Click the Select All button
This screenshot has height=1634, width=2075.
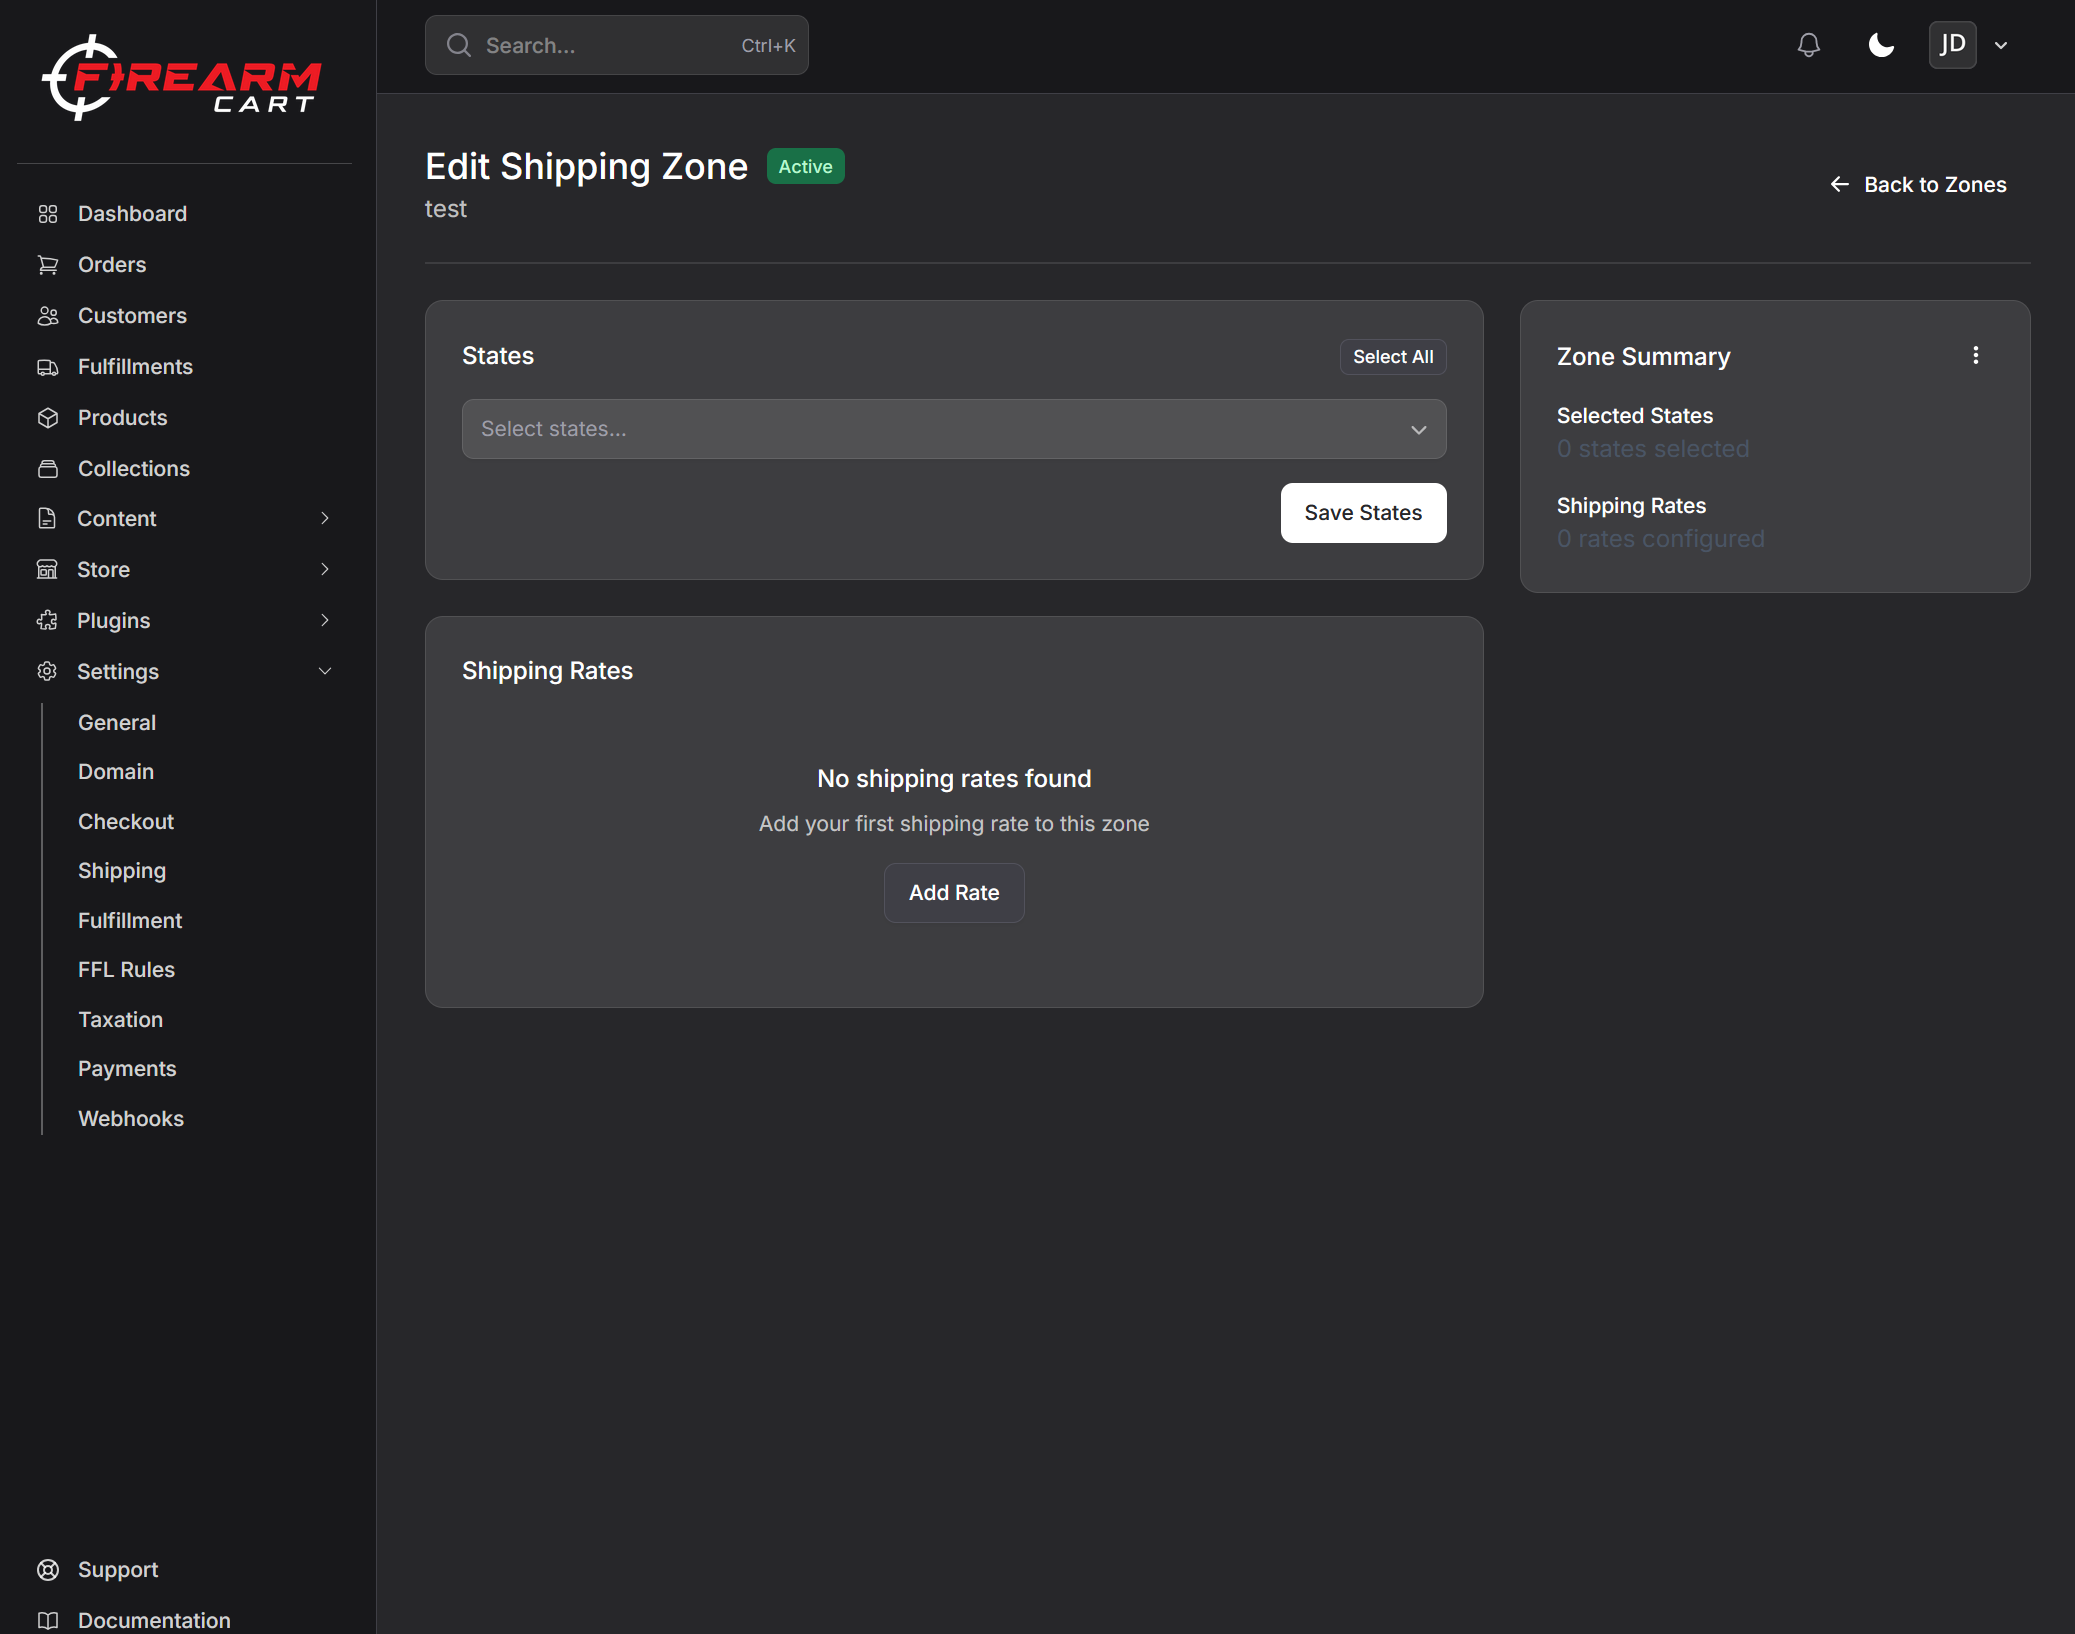click(1393, 357)
